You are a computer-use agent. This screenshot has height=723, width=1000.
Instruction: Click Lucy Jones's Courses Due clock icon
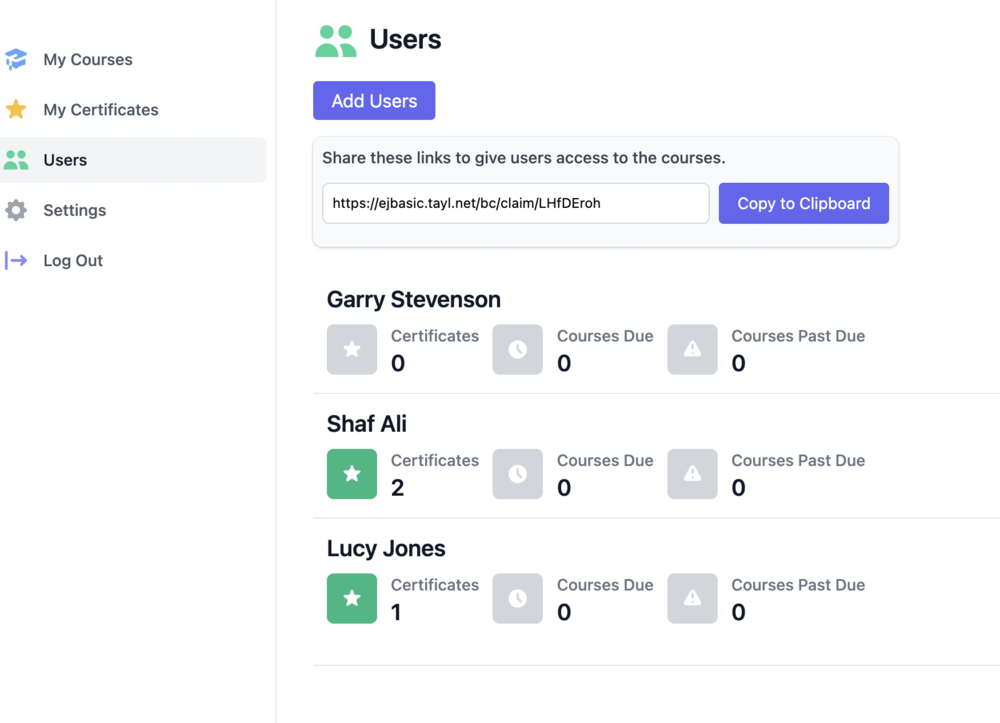[517, 598]
